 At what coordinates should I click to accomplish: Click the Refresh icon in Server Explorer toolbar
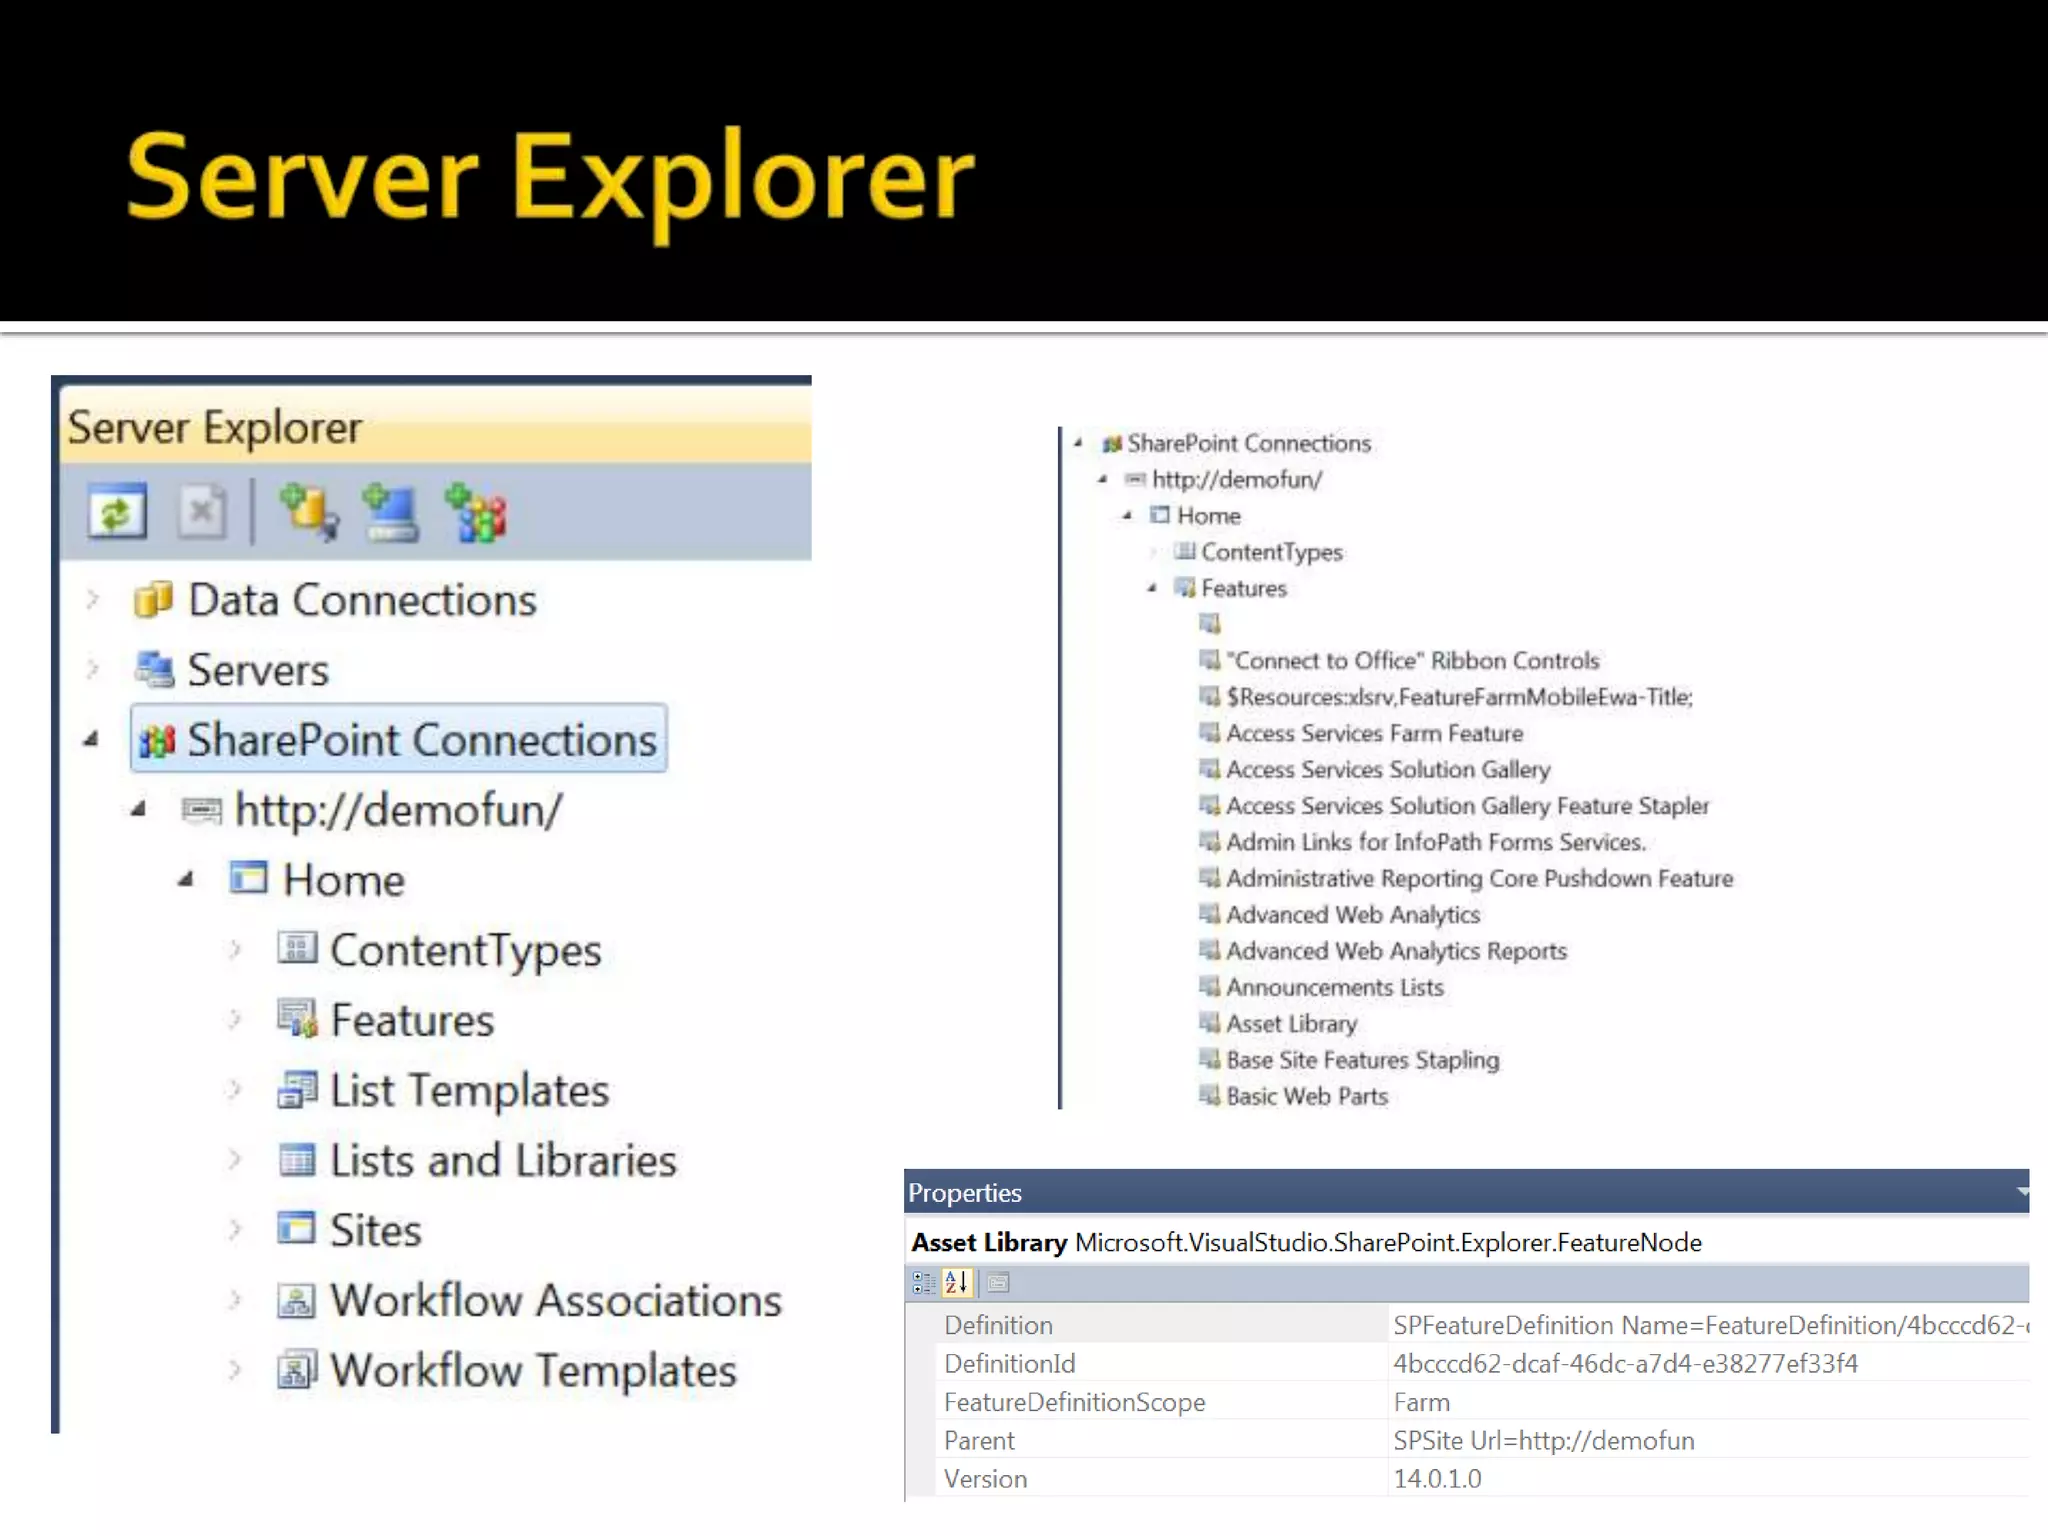click(117, 512)
